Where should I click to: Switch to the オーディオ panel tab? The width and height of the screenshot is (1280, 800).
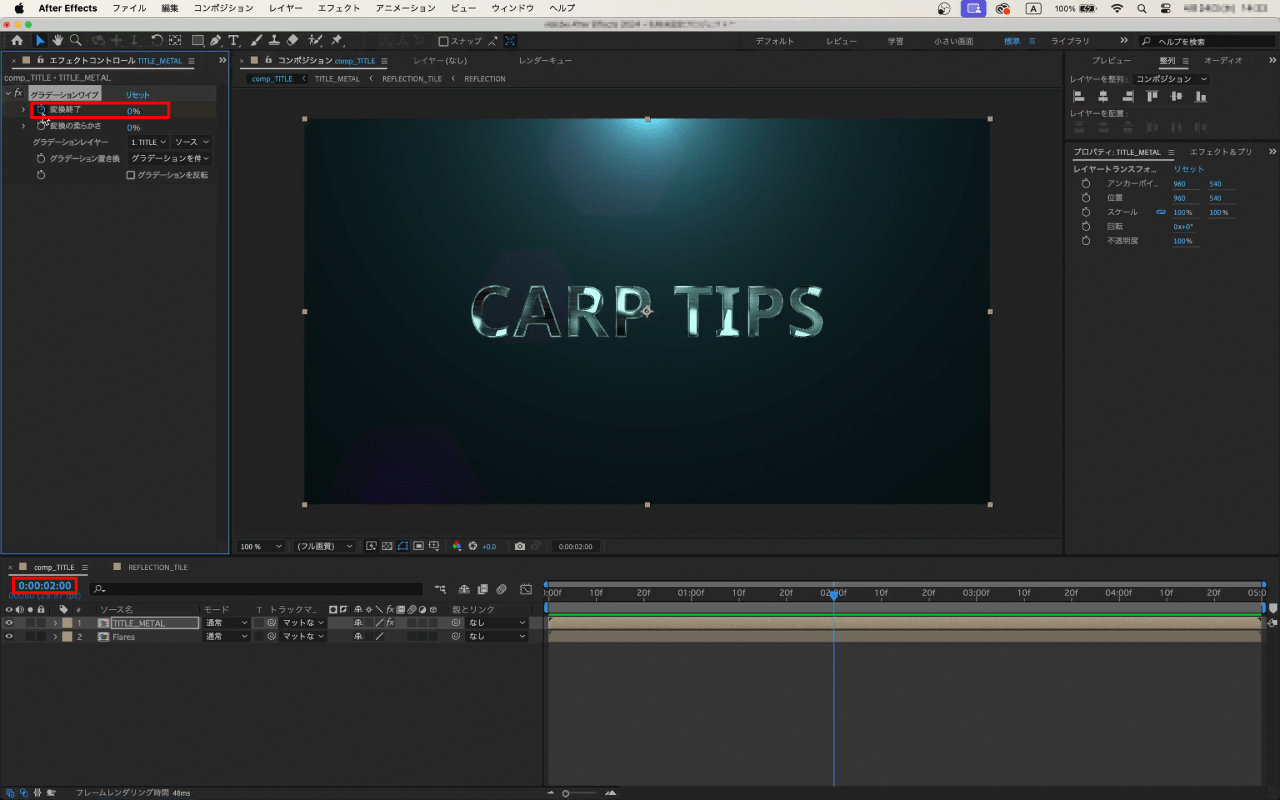click(1223, 60)
